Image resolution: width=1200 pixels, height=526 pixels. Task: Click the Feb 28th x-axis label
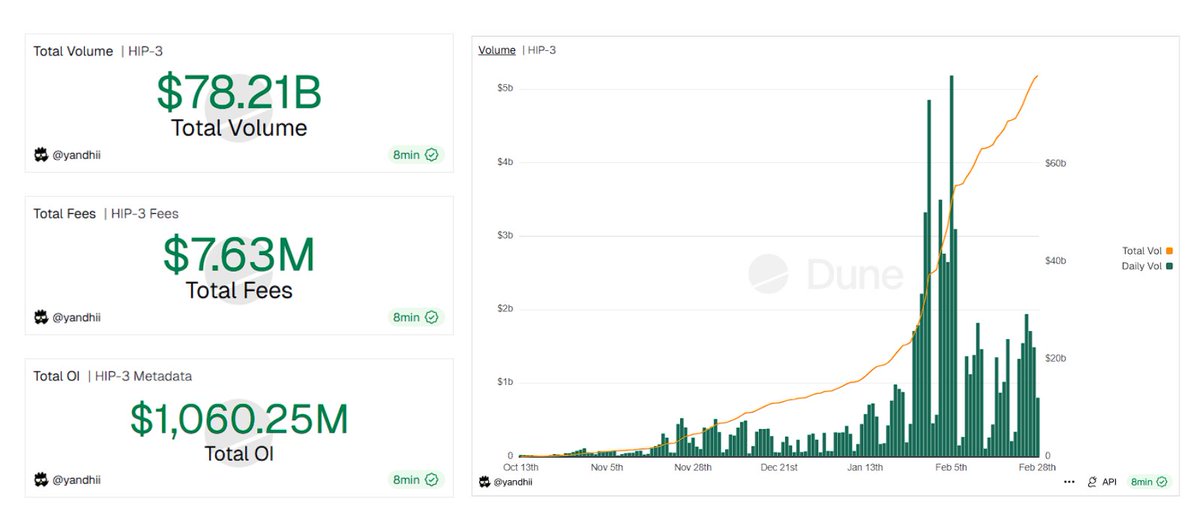1039,467
